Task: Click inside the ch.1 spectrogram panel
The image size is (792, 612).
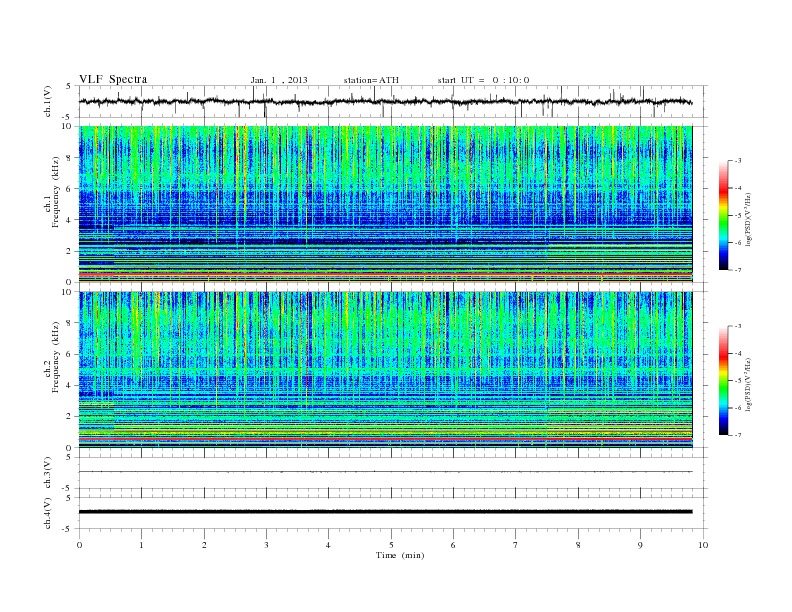Action: pyautogui.click(x=385, y=204)
